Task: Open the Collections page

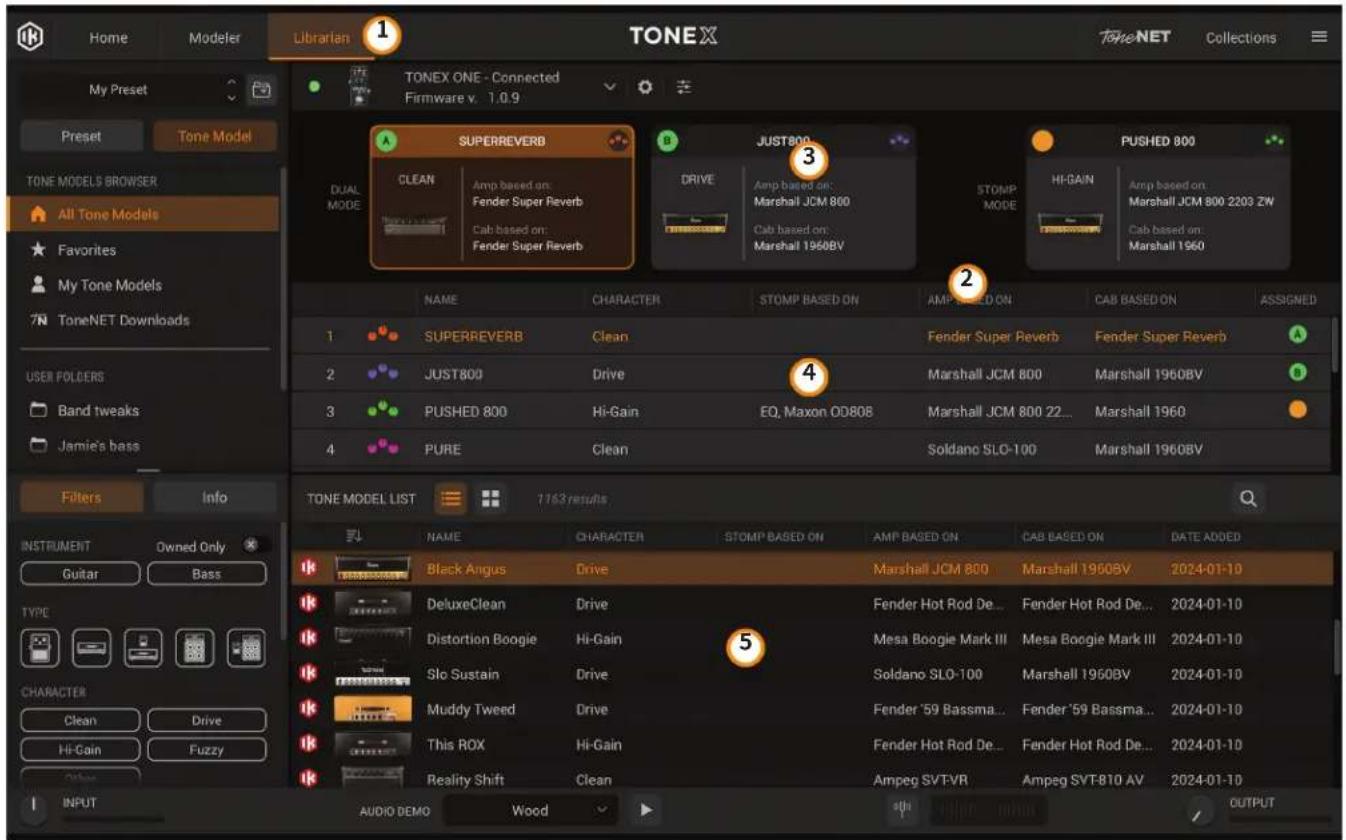Action: pyautogui.click(x=1241, y=38)
